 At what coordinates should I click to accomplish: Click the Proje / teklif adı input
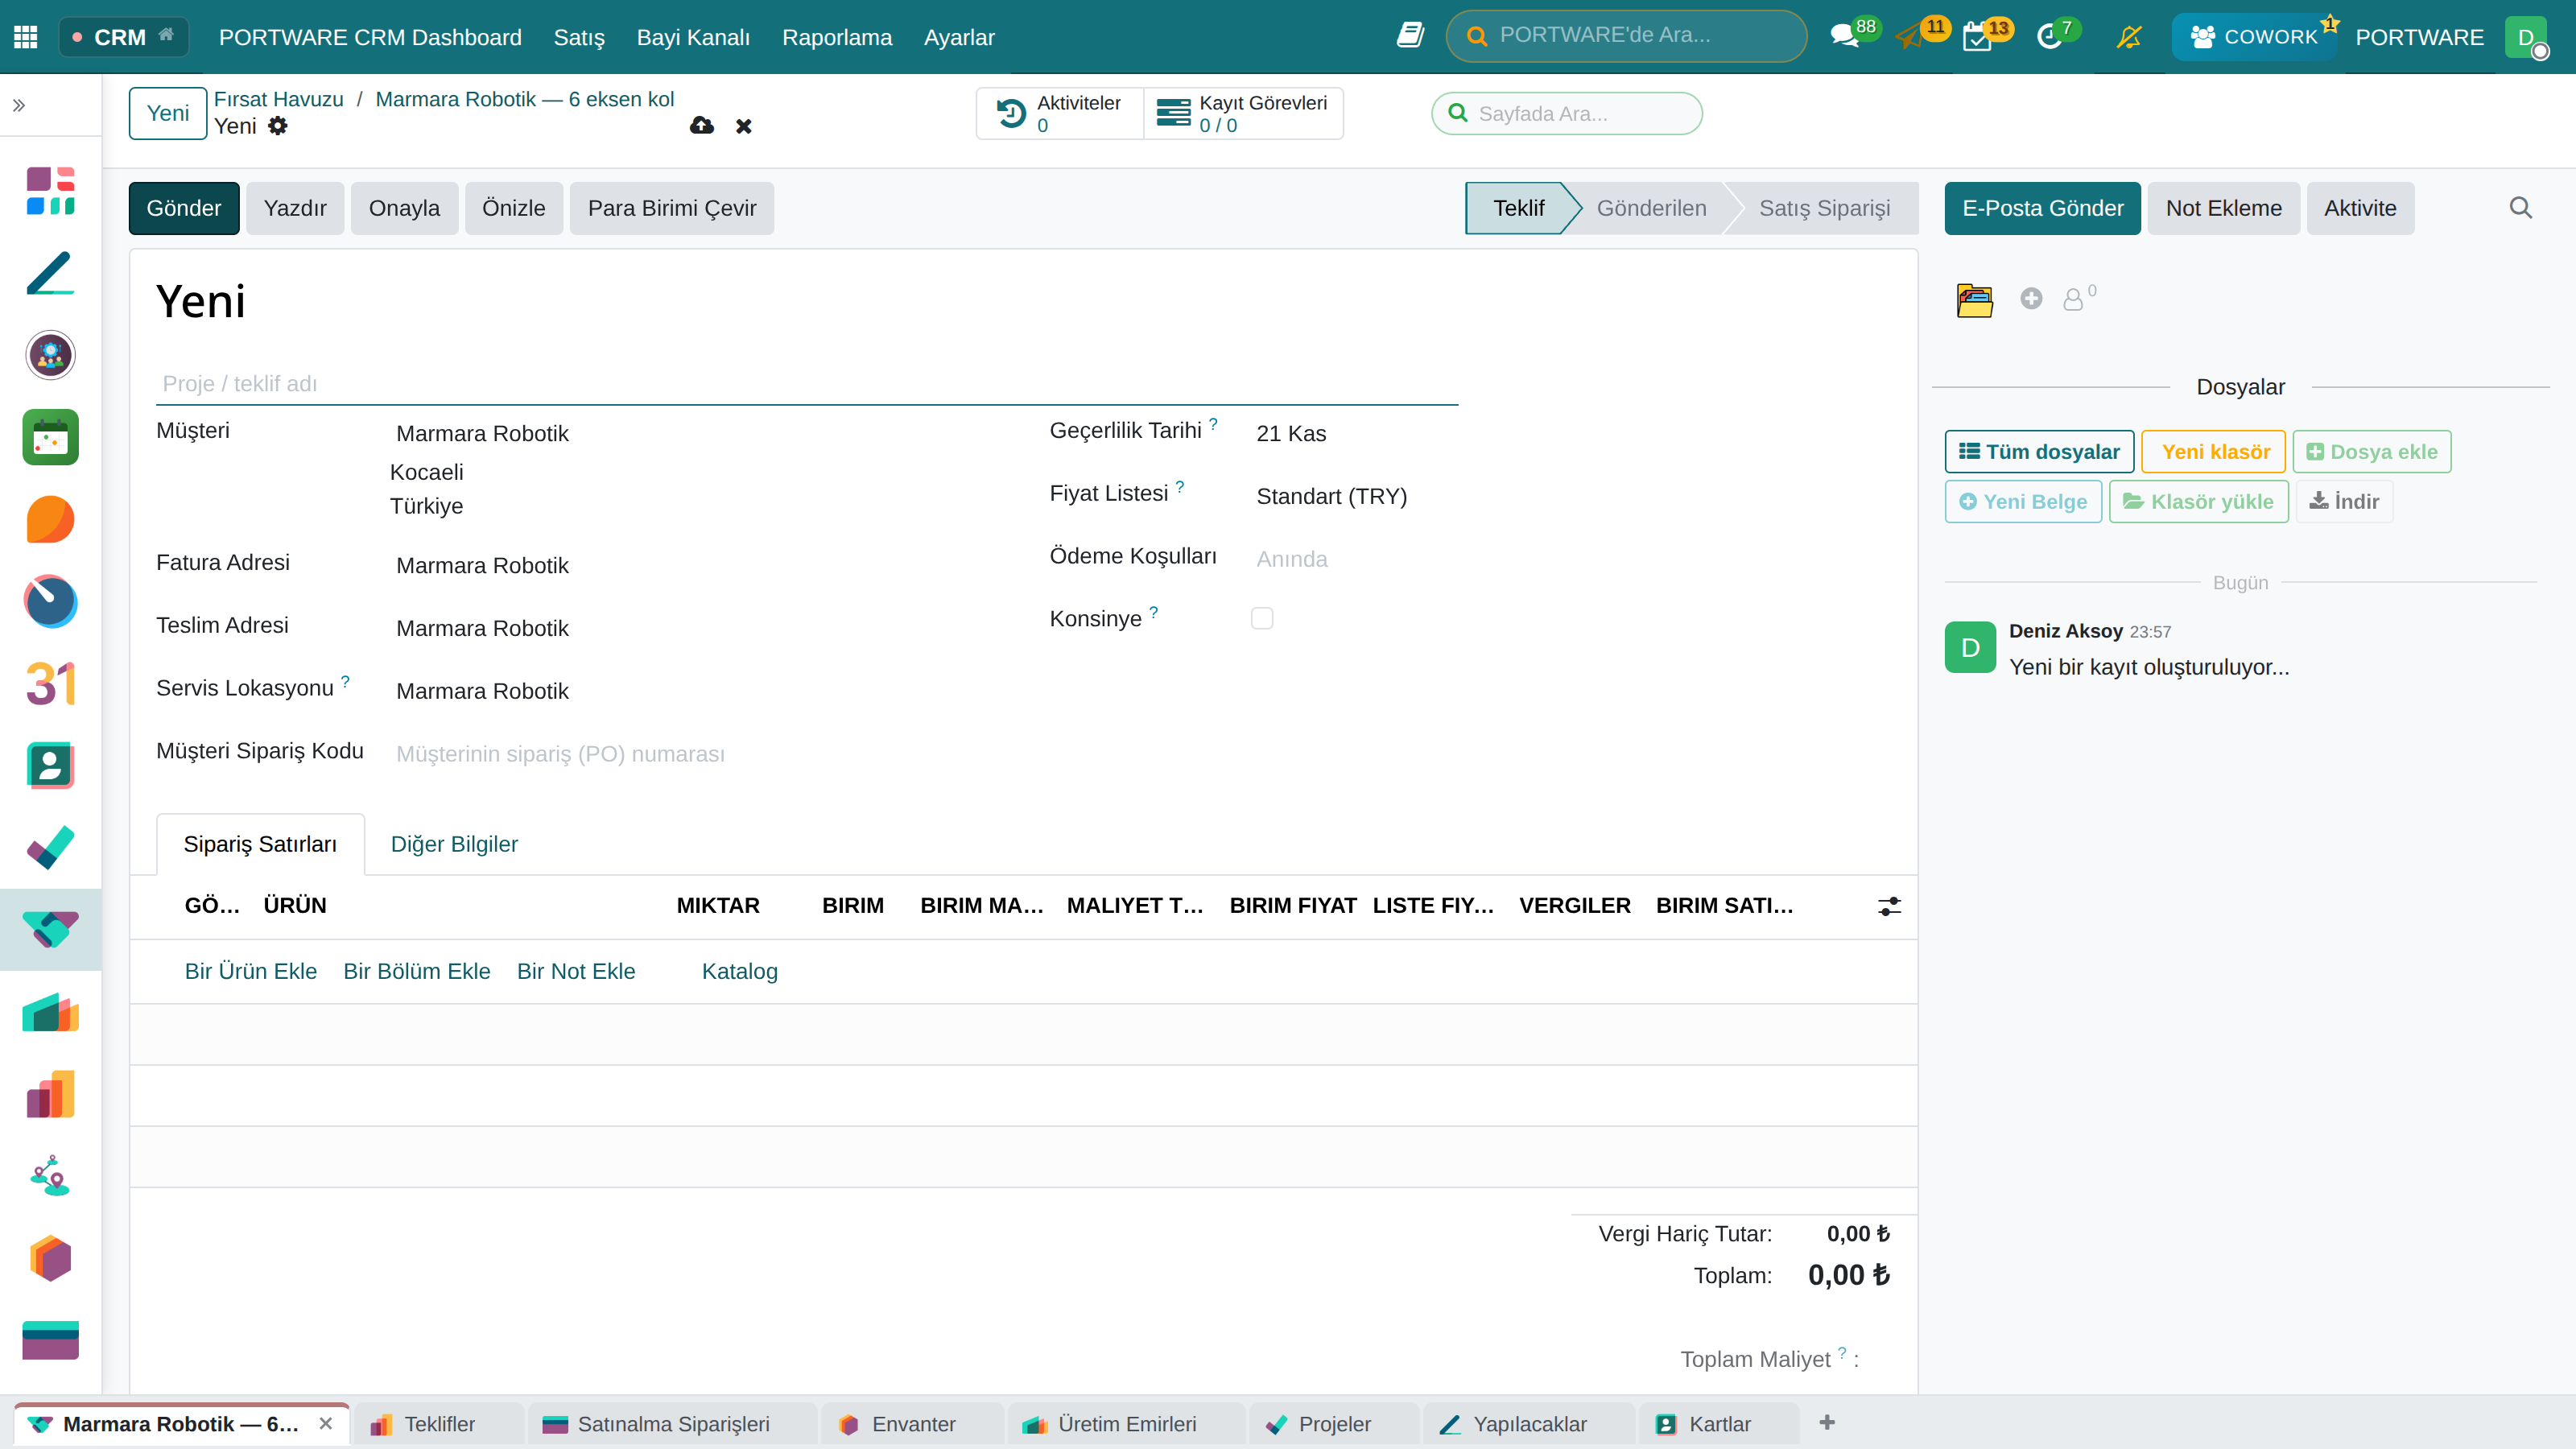coord(807,384)
